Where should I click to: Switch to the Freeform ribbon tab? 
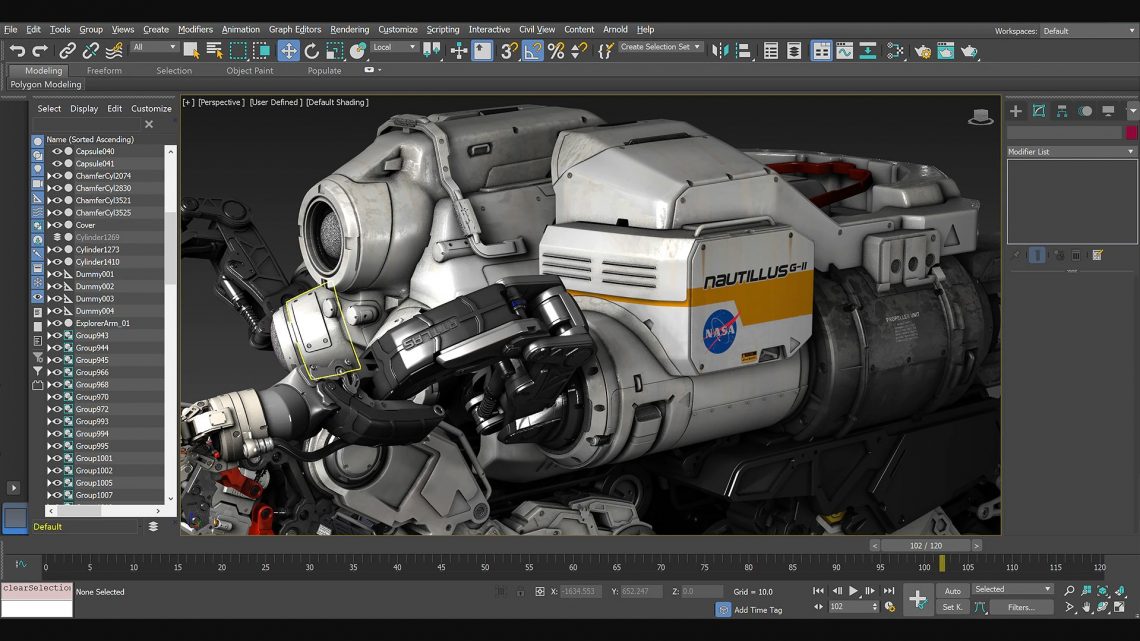[104, 71]
